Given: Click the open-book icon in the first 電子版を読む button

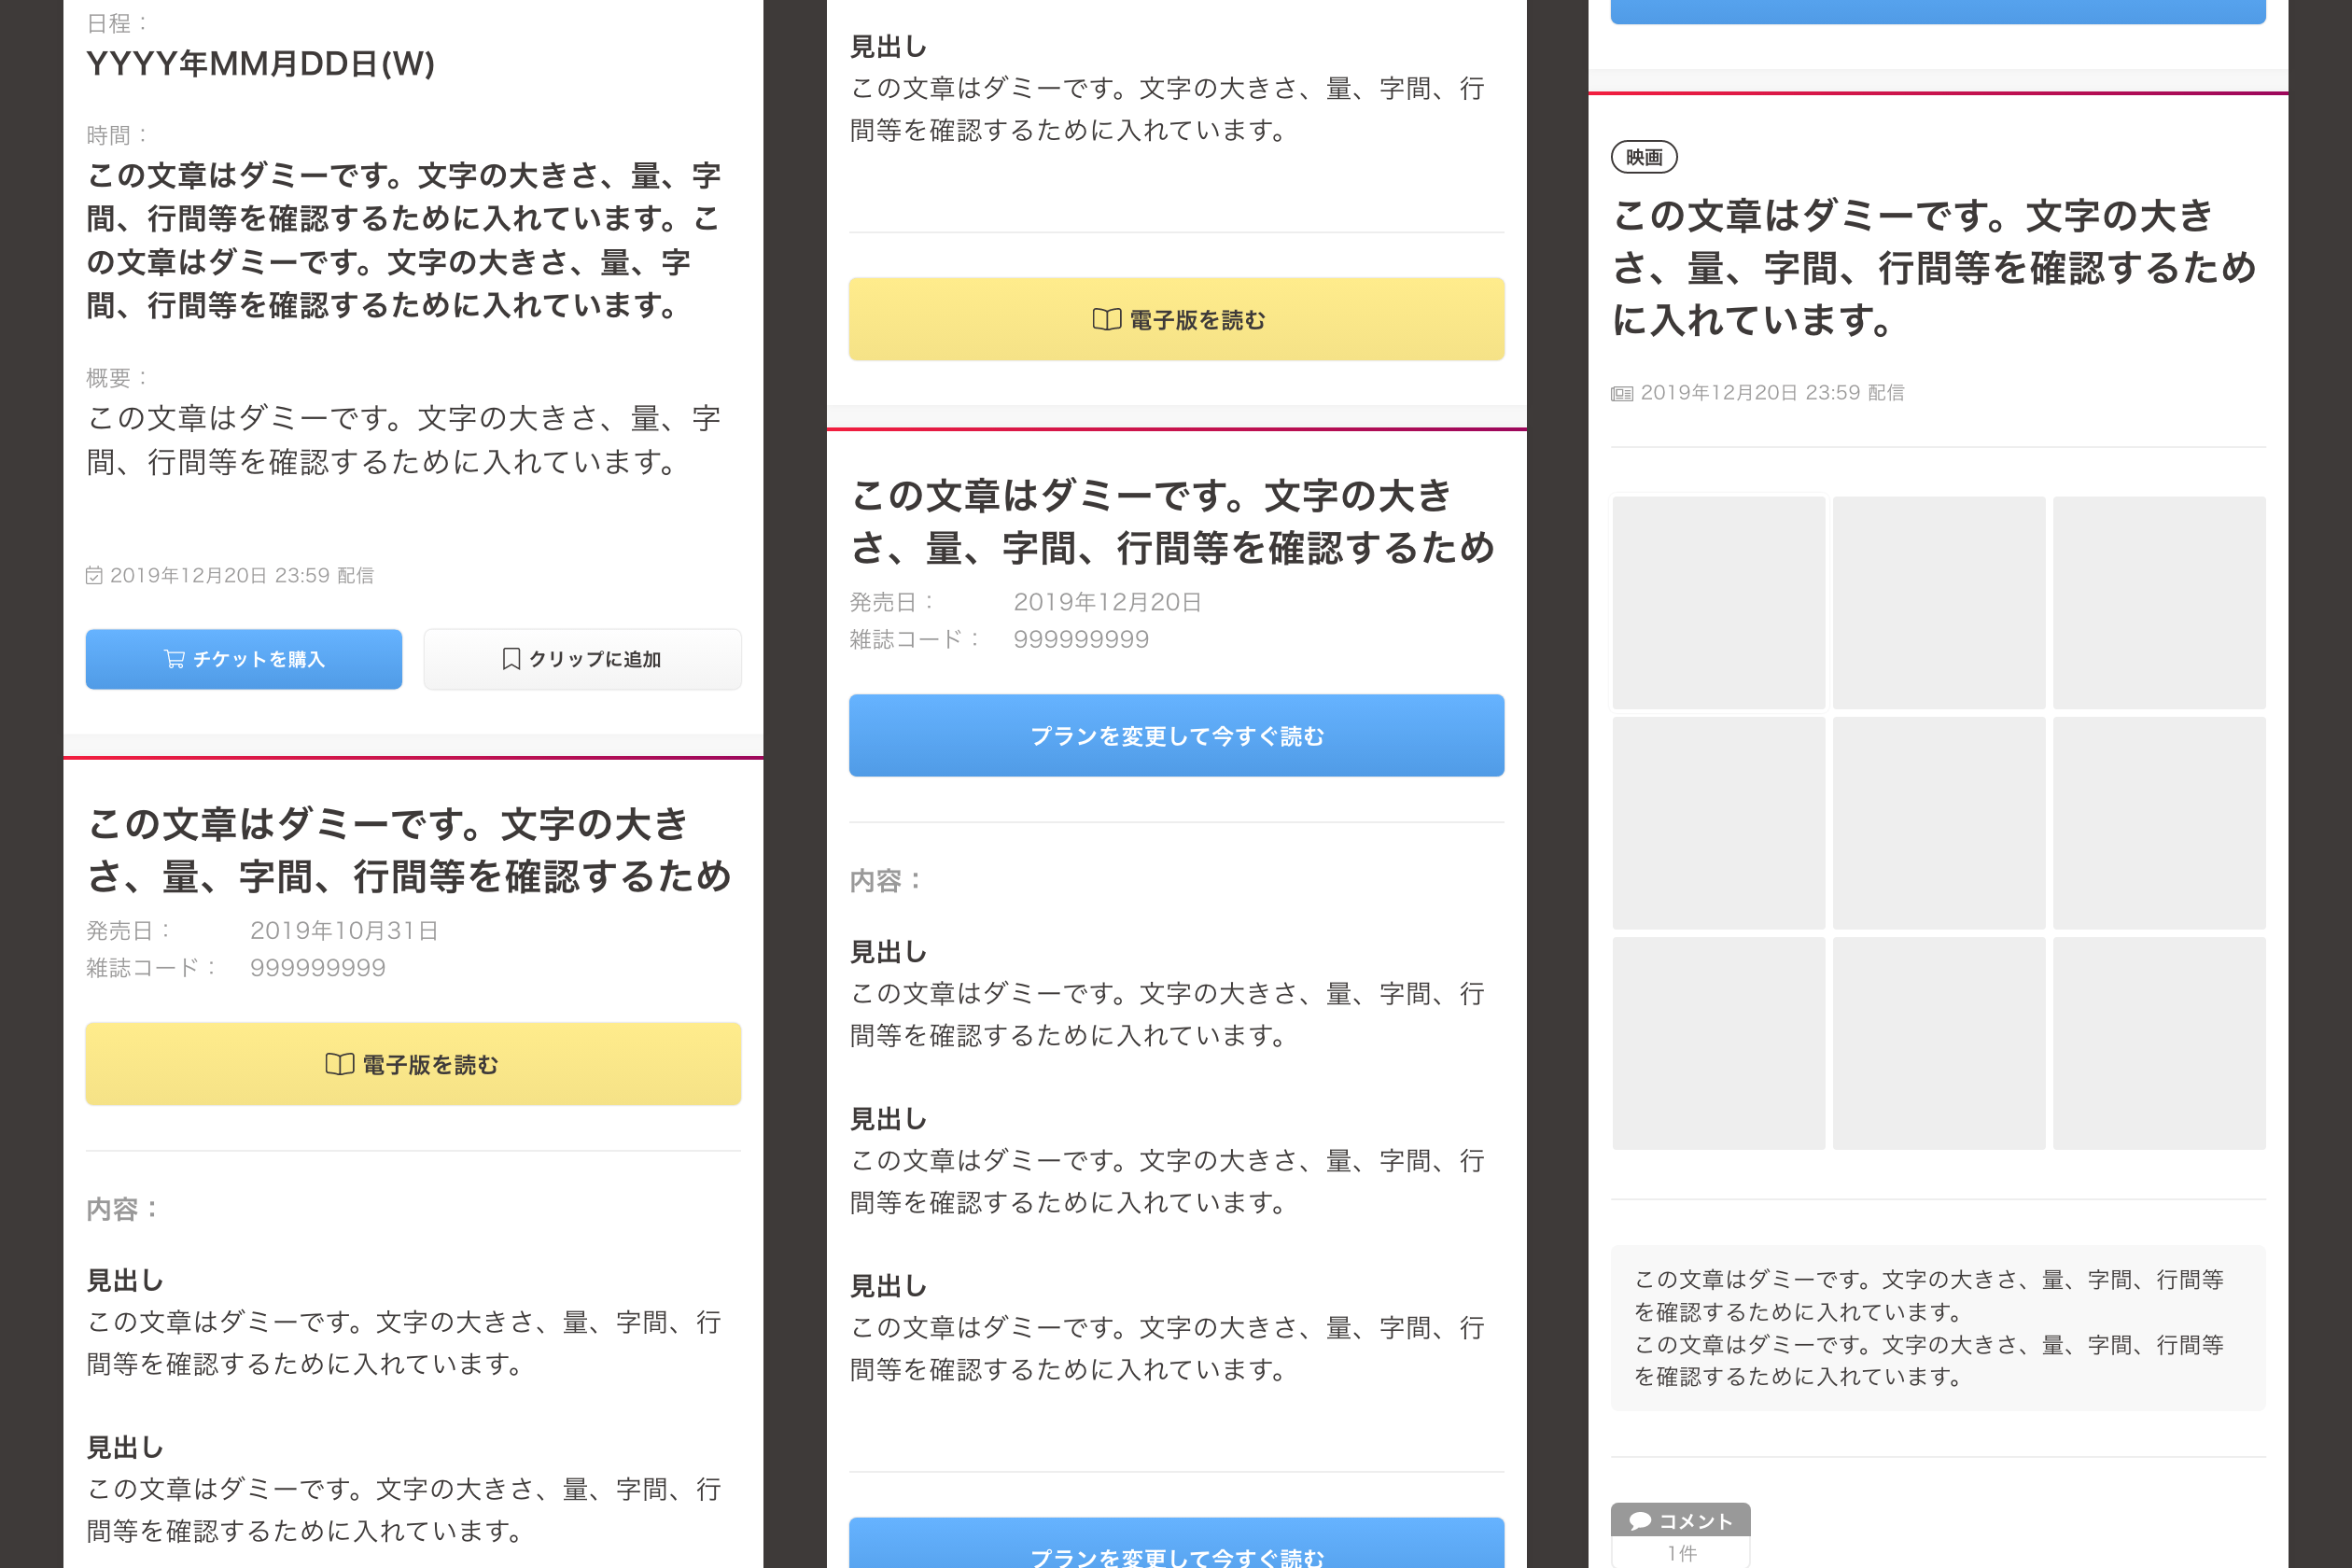Looking at the screenshot, I should tap(339, 1064).
